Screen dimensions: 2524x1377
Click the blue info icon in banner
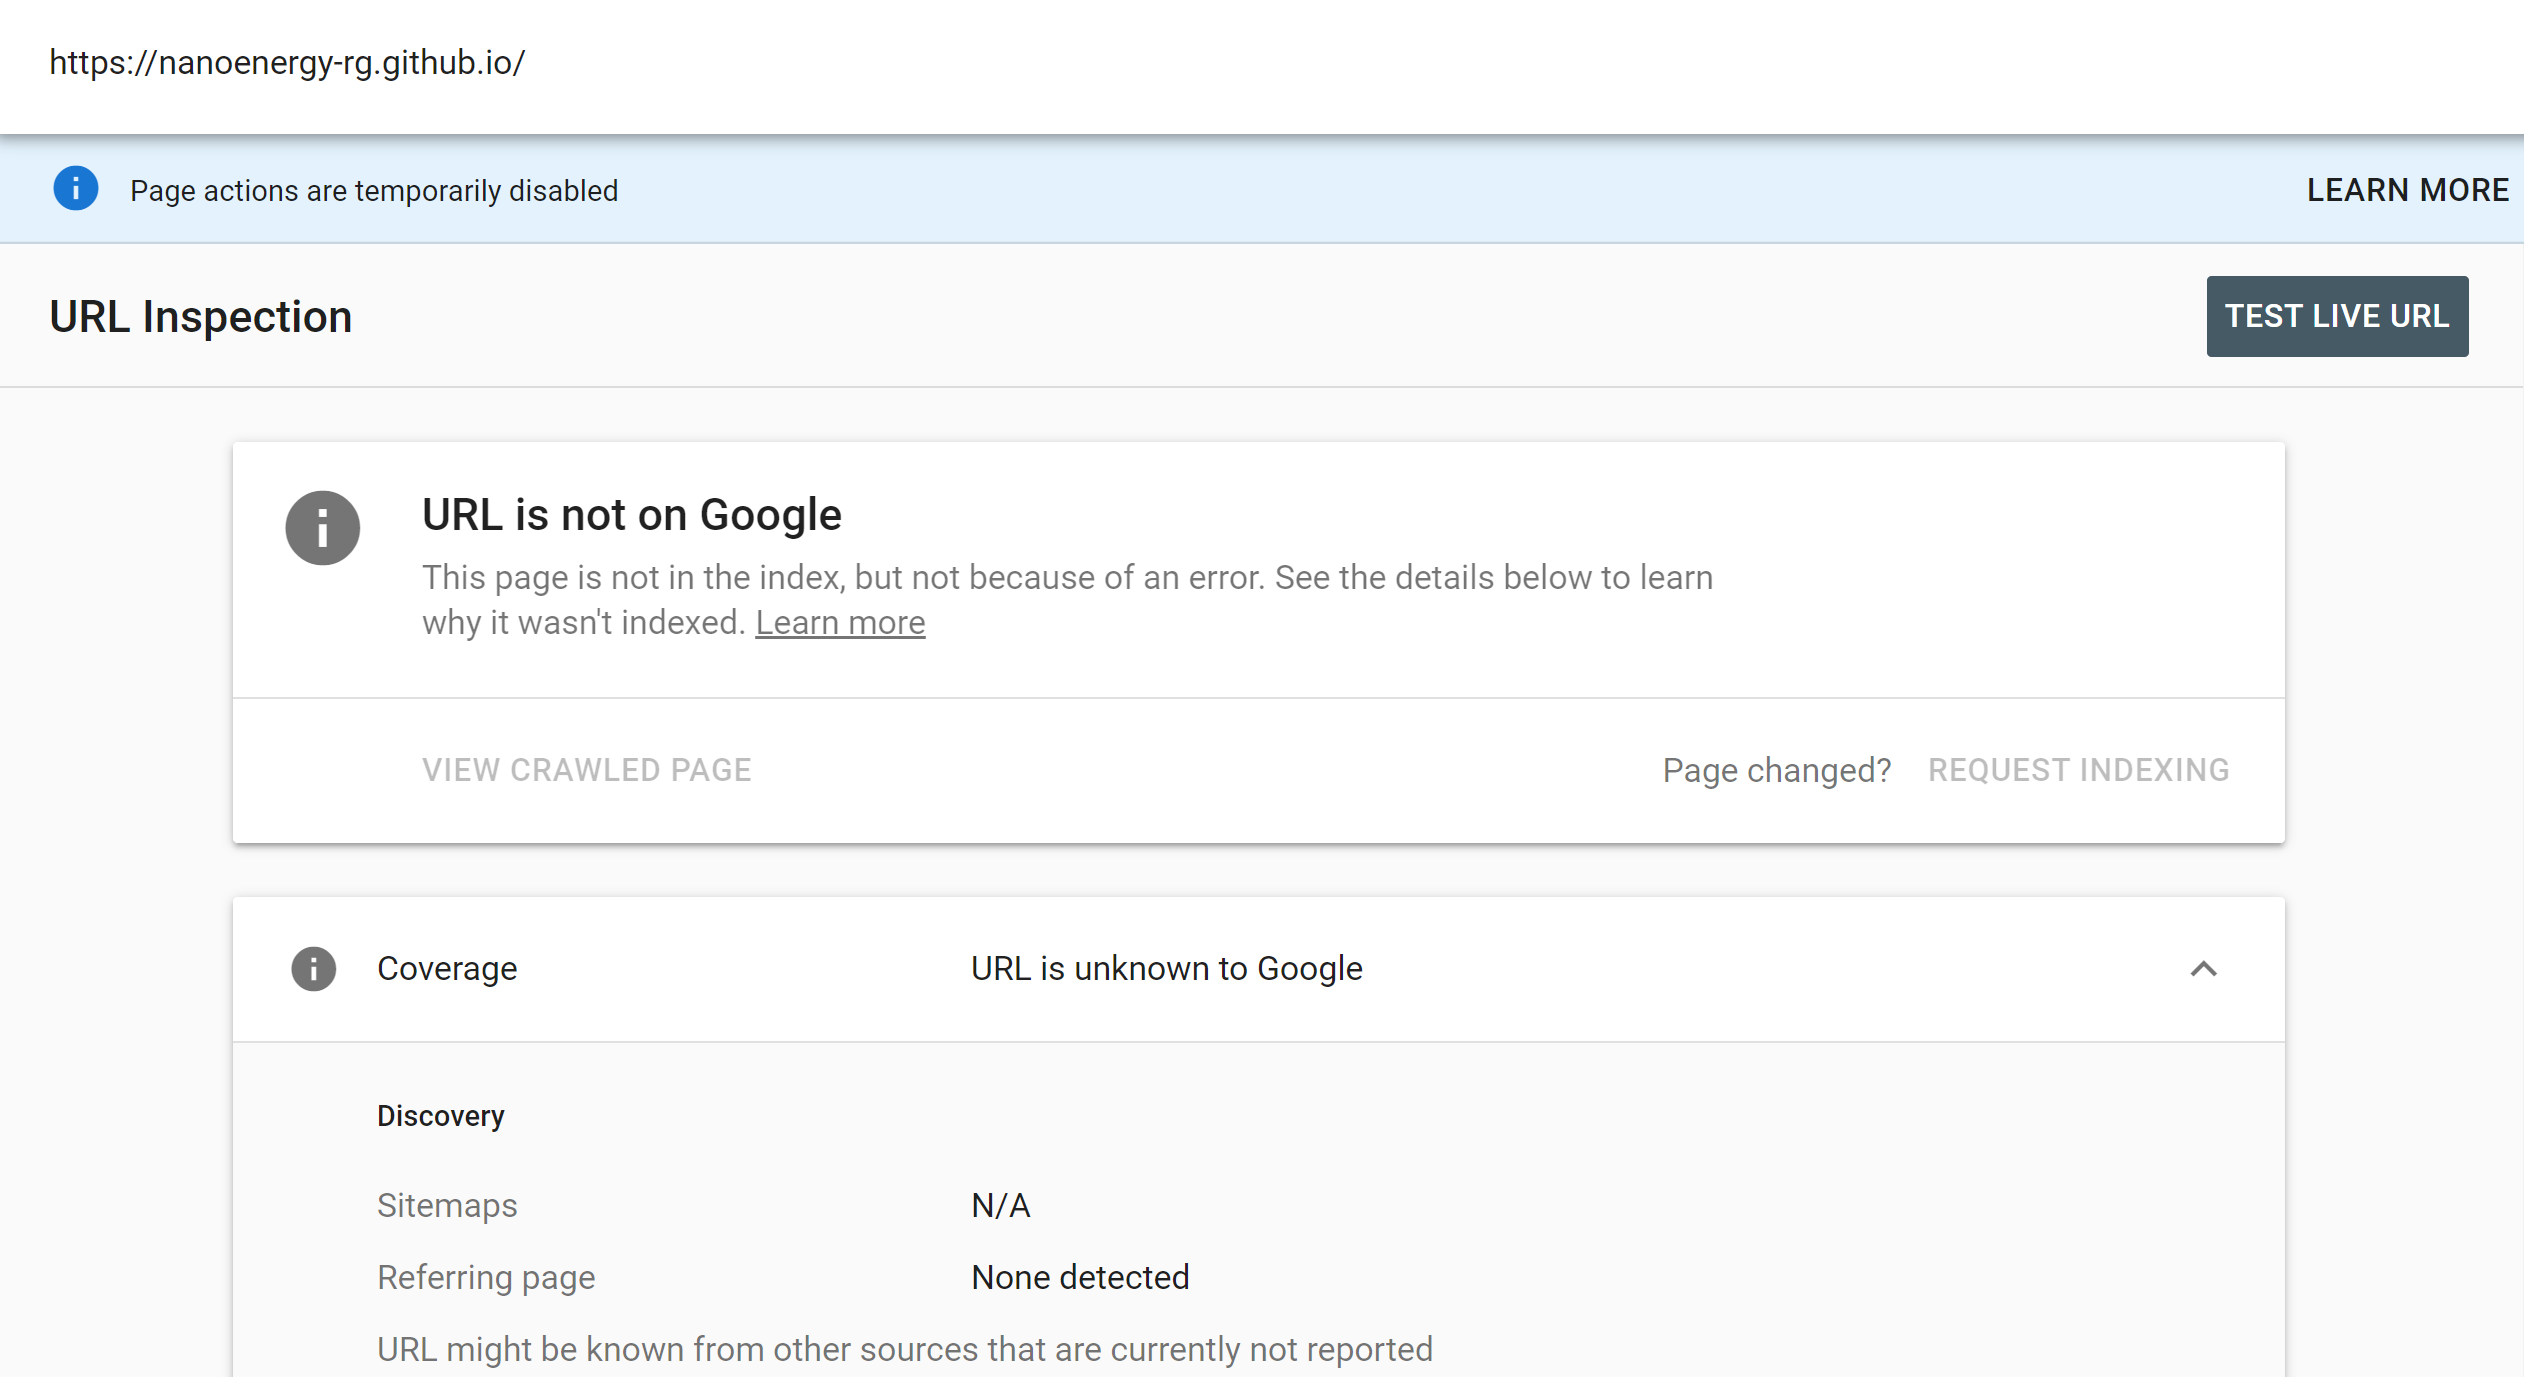pyautogui.click(x=76, y=189)
